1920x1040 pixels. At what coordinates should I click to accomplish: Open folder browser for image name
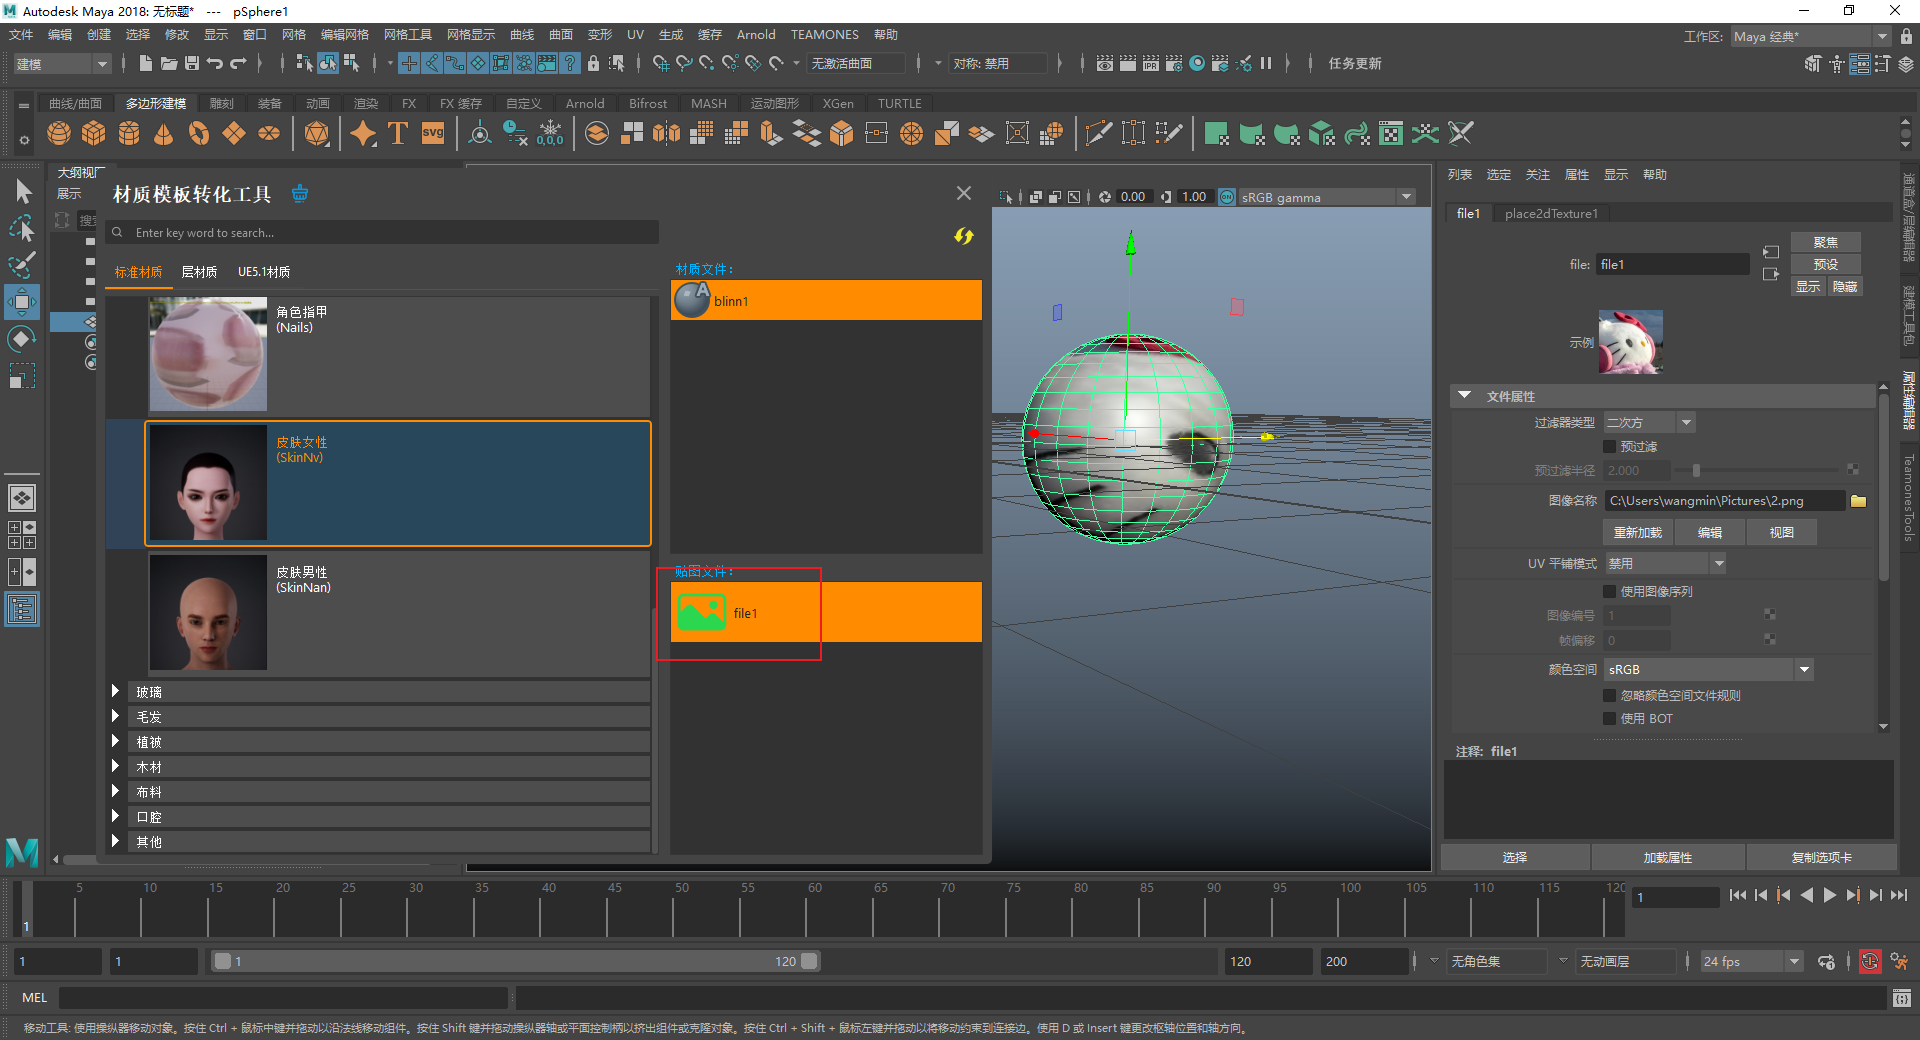(x=1858, y=501)
